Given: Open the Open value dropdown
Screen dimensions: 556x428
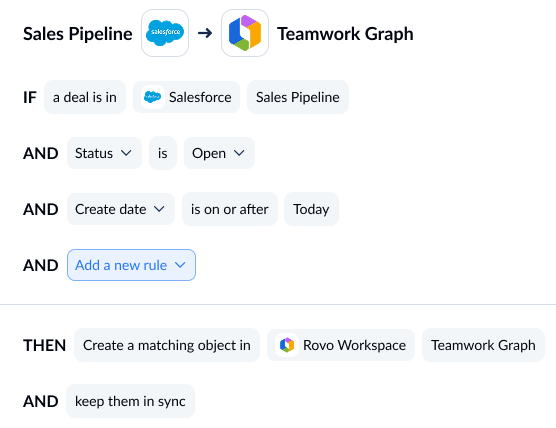Looking at the screenshot, I should coord(219,153).
